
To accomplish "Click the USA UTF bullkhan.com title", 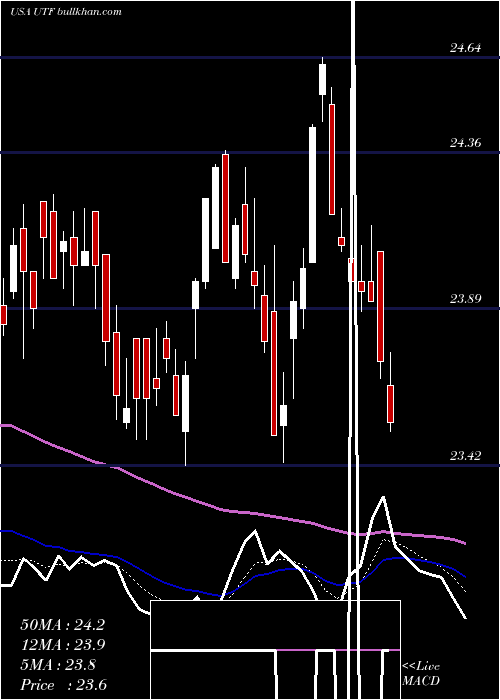I will pyautogui.click(x=66, y=11).
